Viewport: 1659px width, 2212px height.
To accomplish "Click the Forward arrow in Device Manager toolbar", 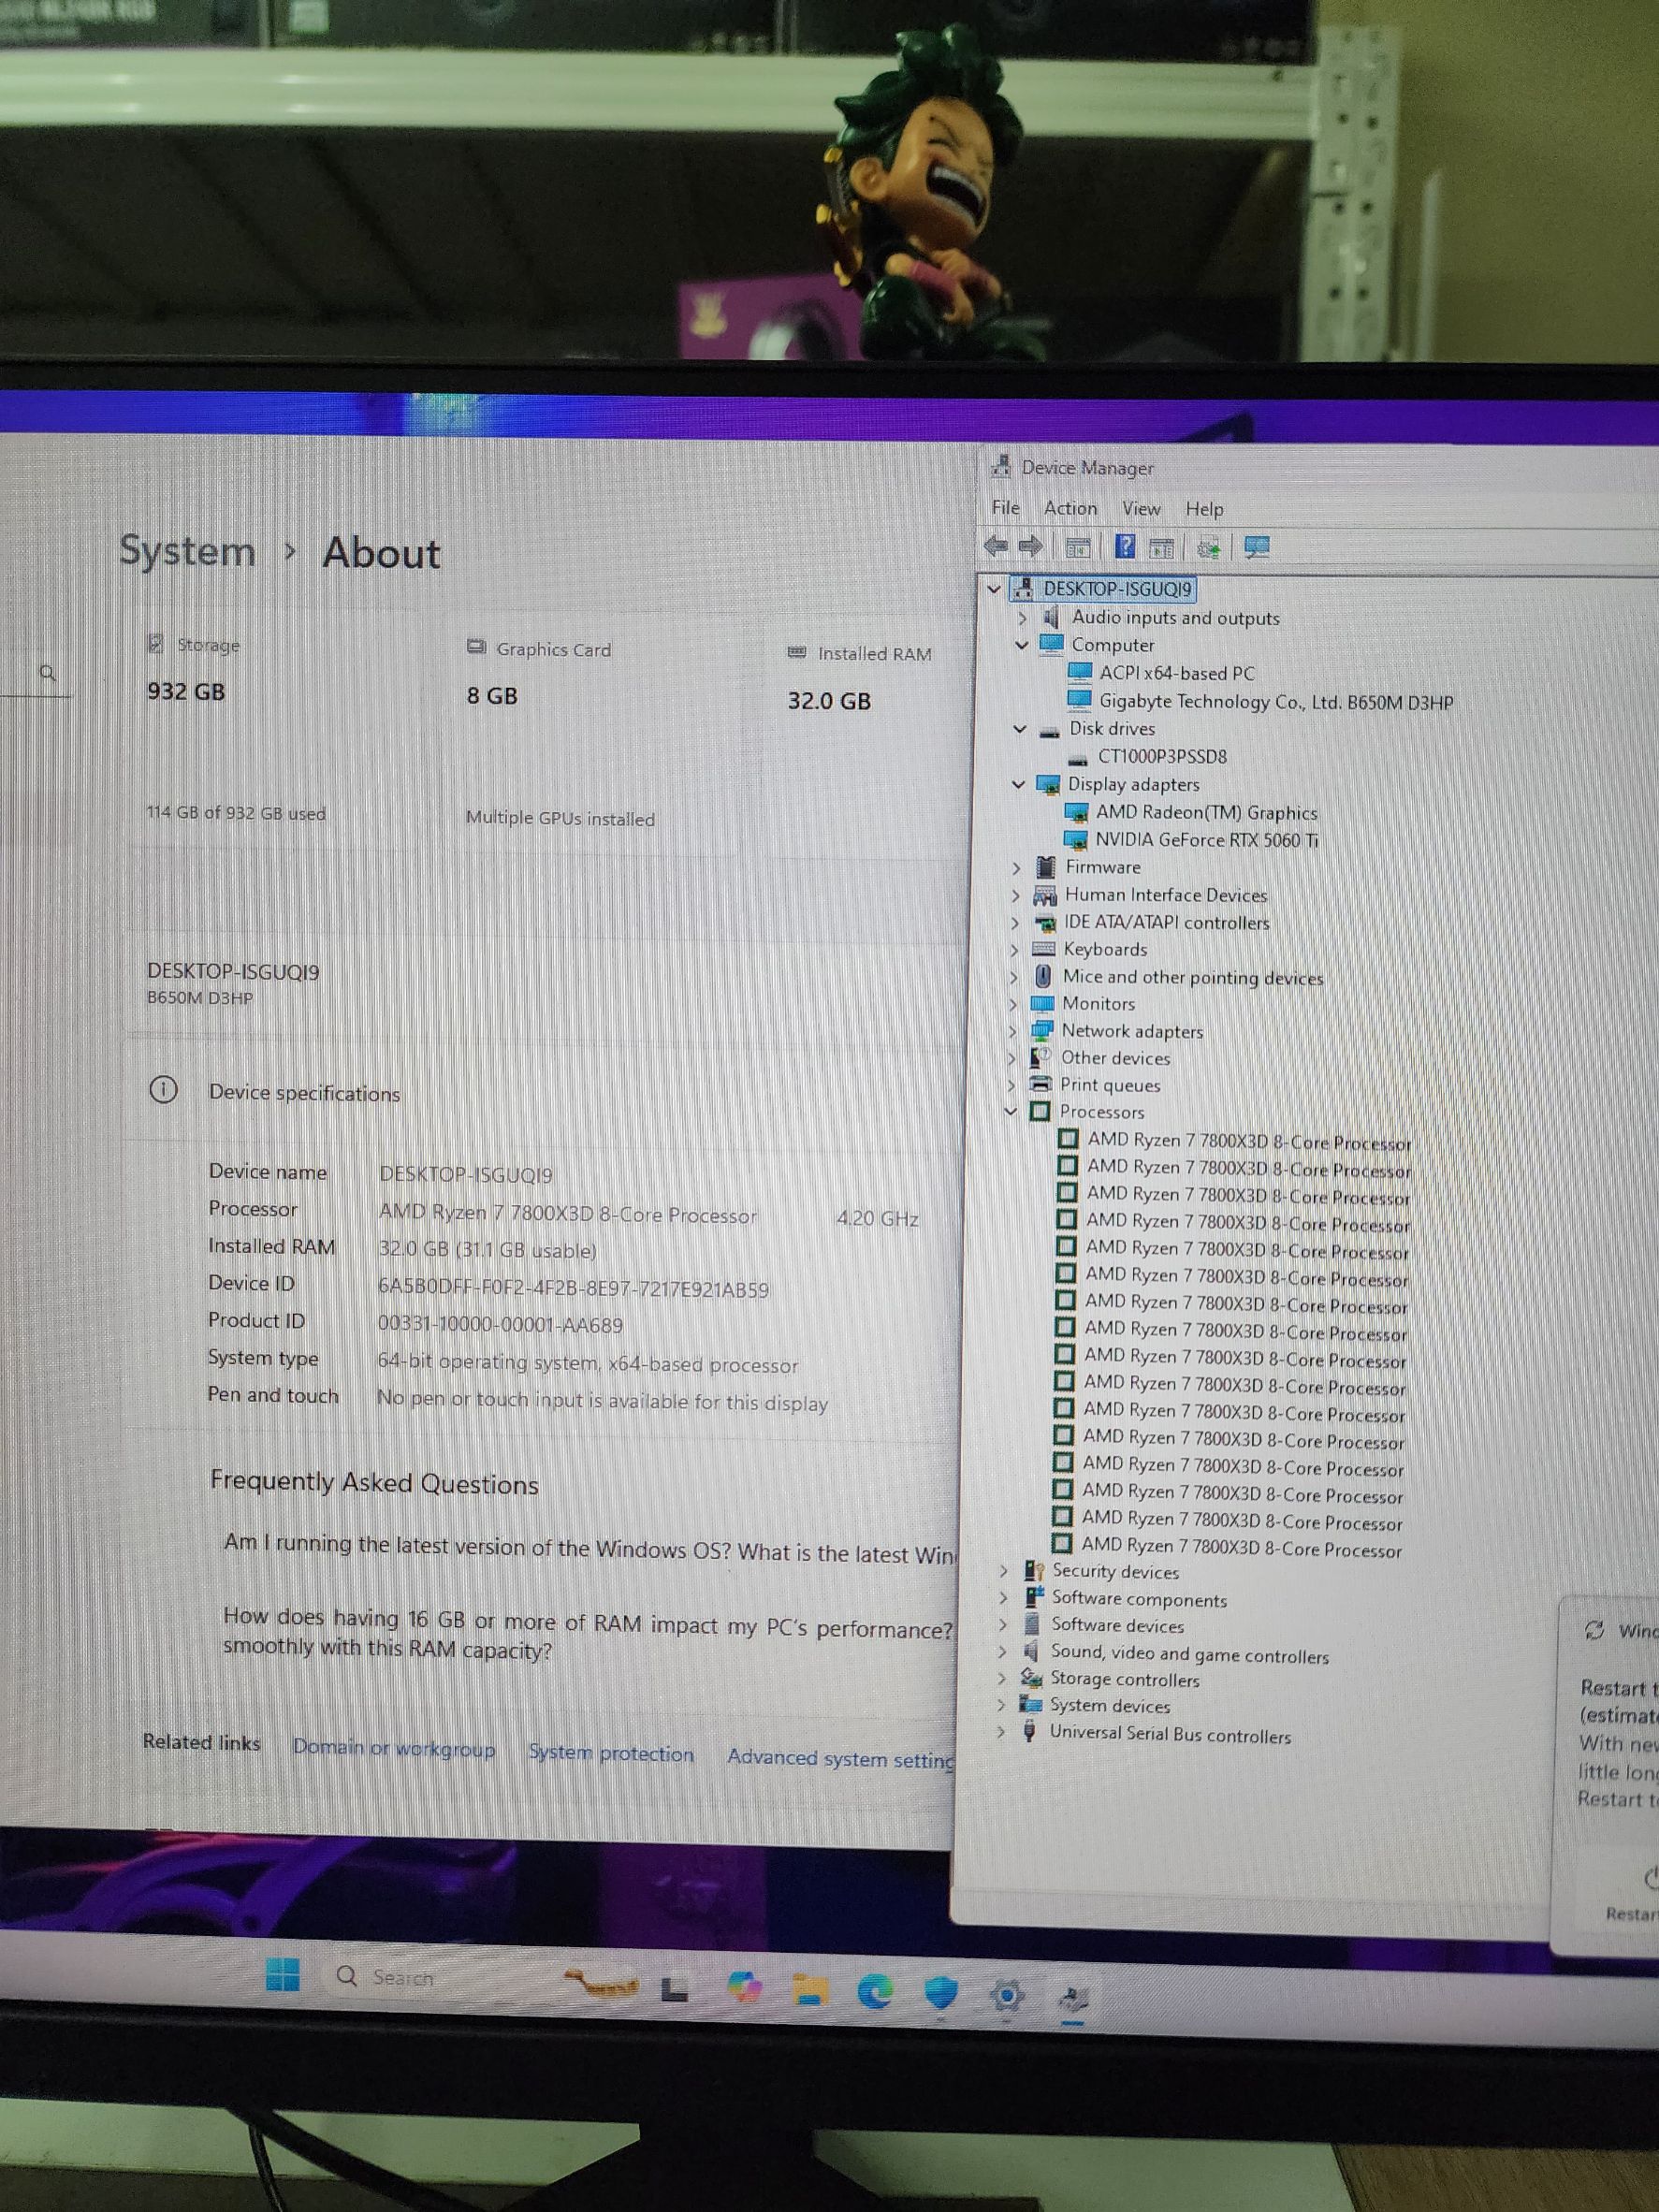I will [x=1030, y=546].
